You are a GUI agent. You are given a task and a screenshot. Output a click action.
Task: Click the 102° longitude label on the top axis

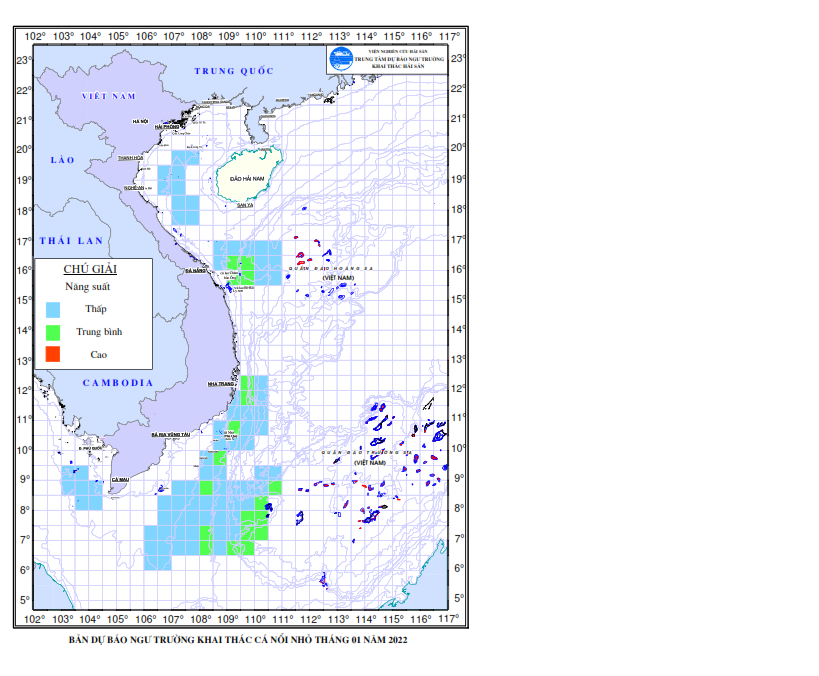coord(35,37)
